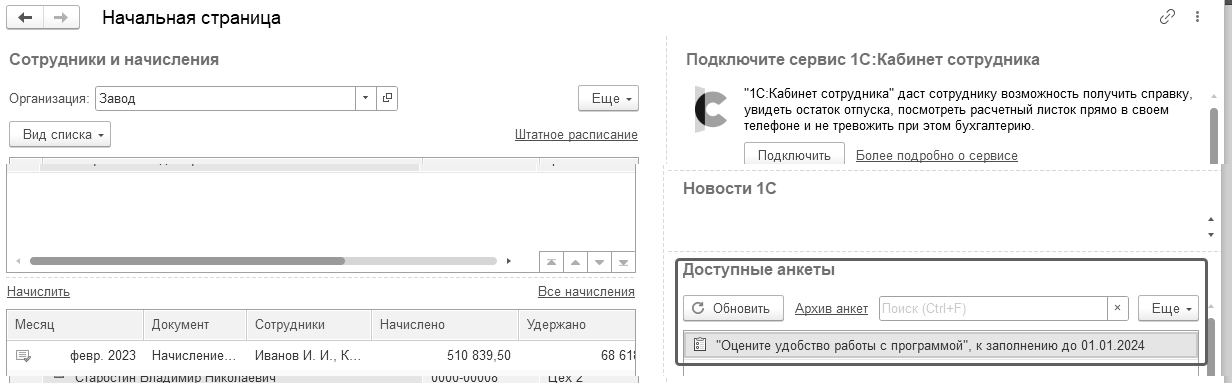Click the Подключить button
Screen dimensions: 1232x384
tap(794, 155)
